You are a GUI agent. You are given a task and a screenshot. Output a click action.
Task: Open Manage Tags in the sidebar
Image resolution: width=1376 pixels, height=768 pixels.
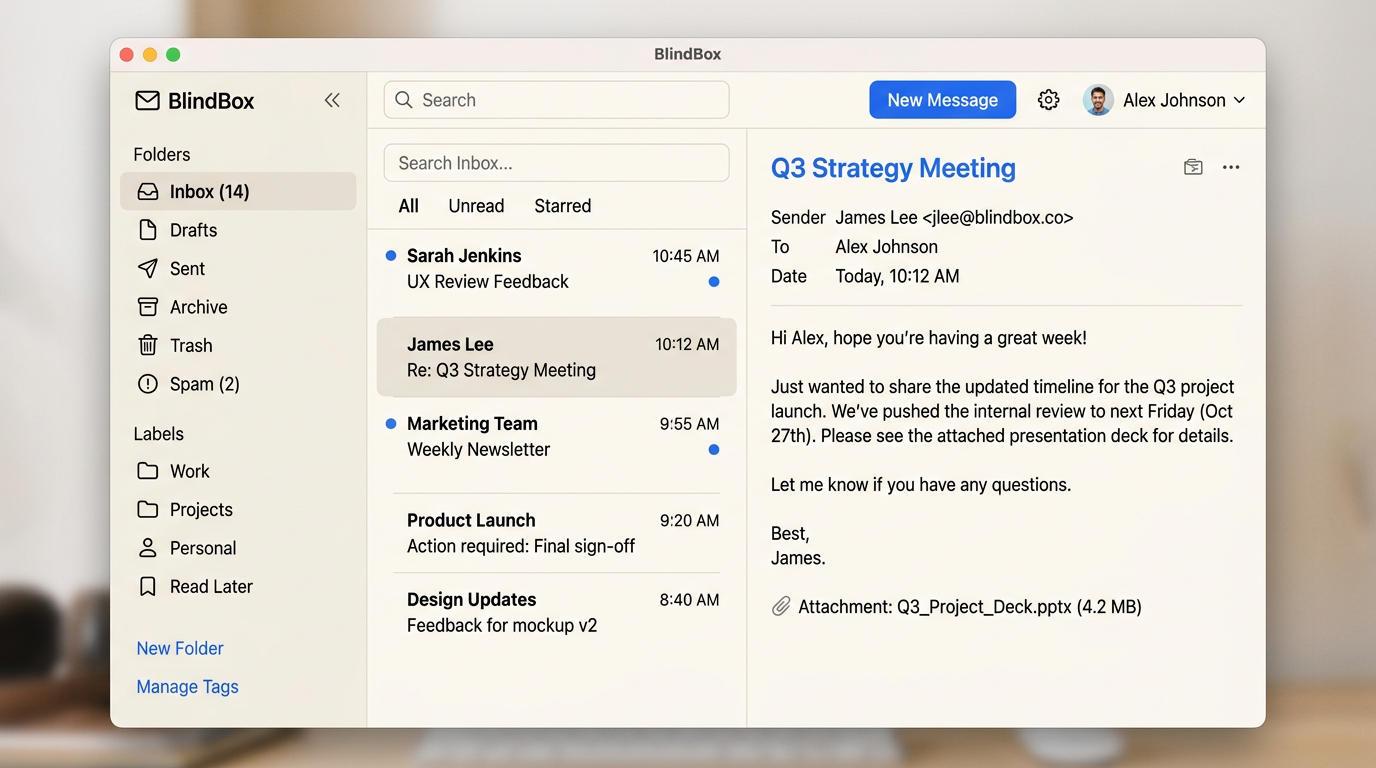coord(187,687)
